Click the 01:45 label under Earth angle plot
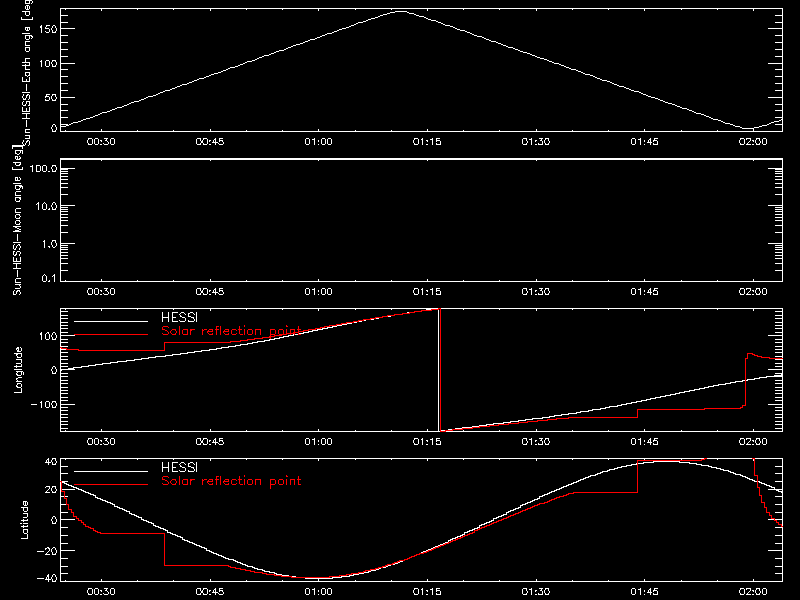 (x=644, y=142)
